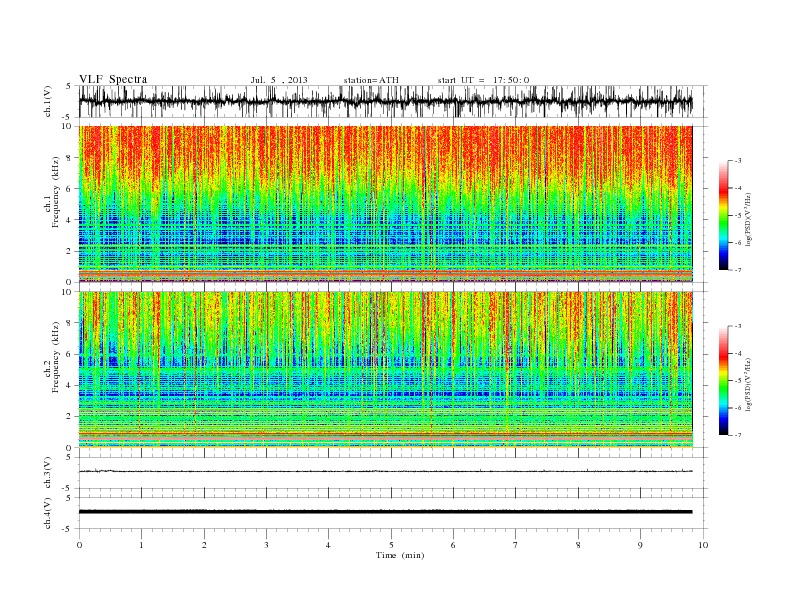Select the date 'Jul. 5, 2013' label
The image size is (792, 612).
pos(279,80)
